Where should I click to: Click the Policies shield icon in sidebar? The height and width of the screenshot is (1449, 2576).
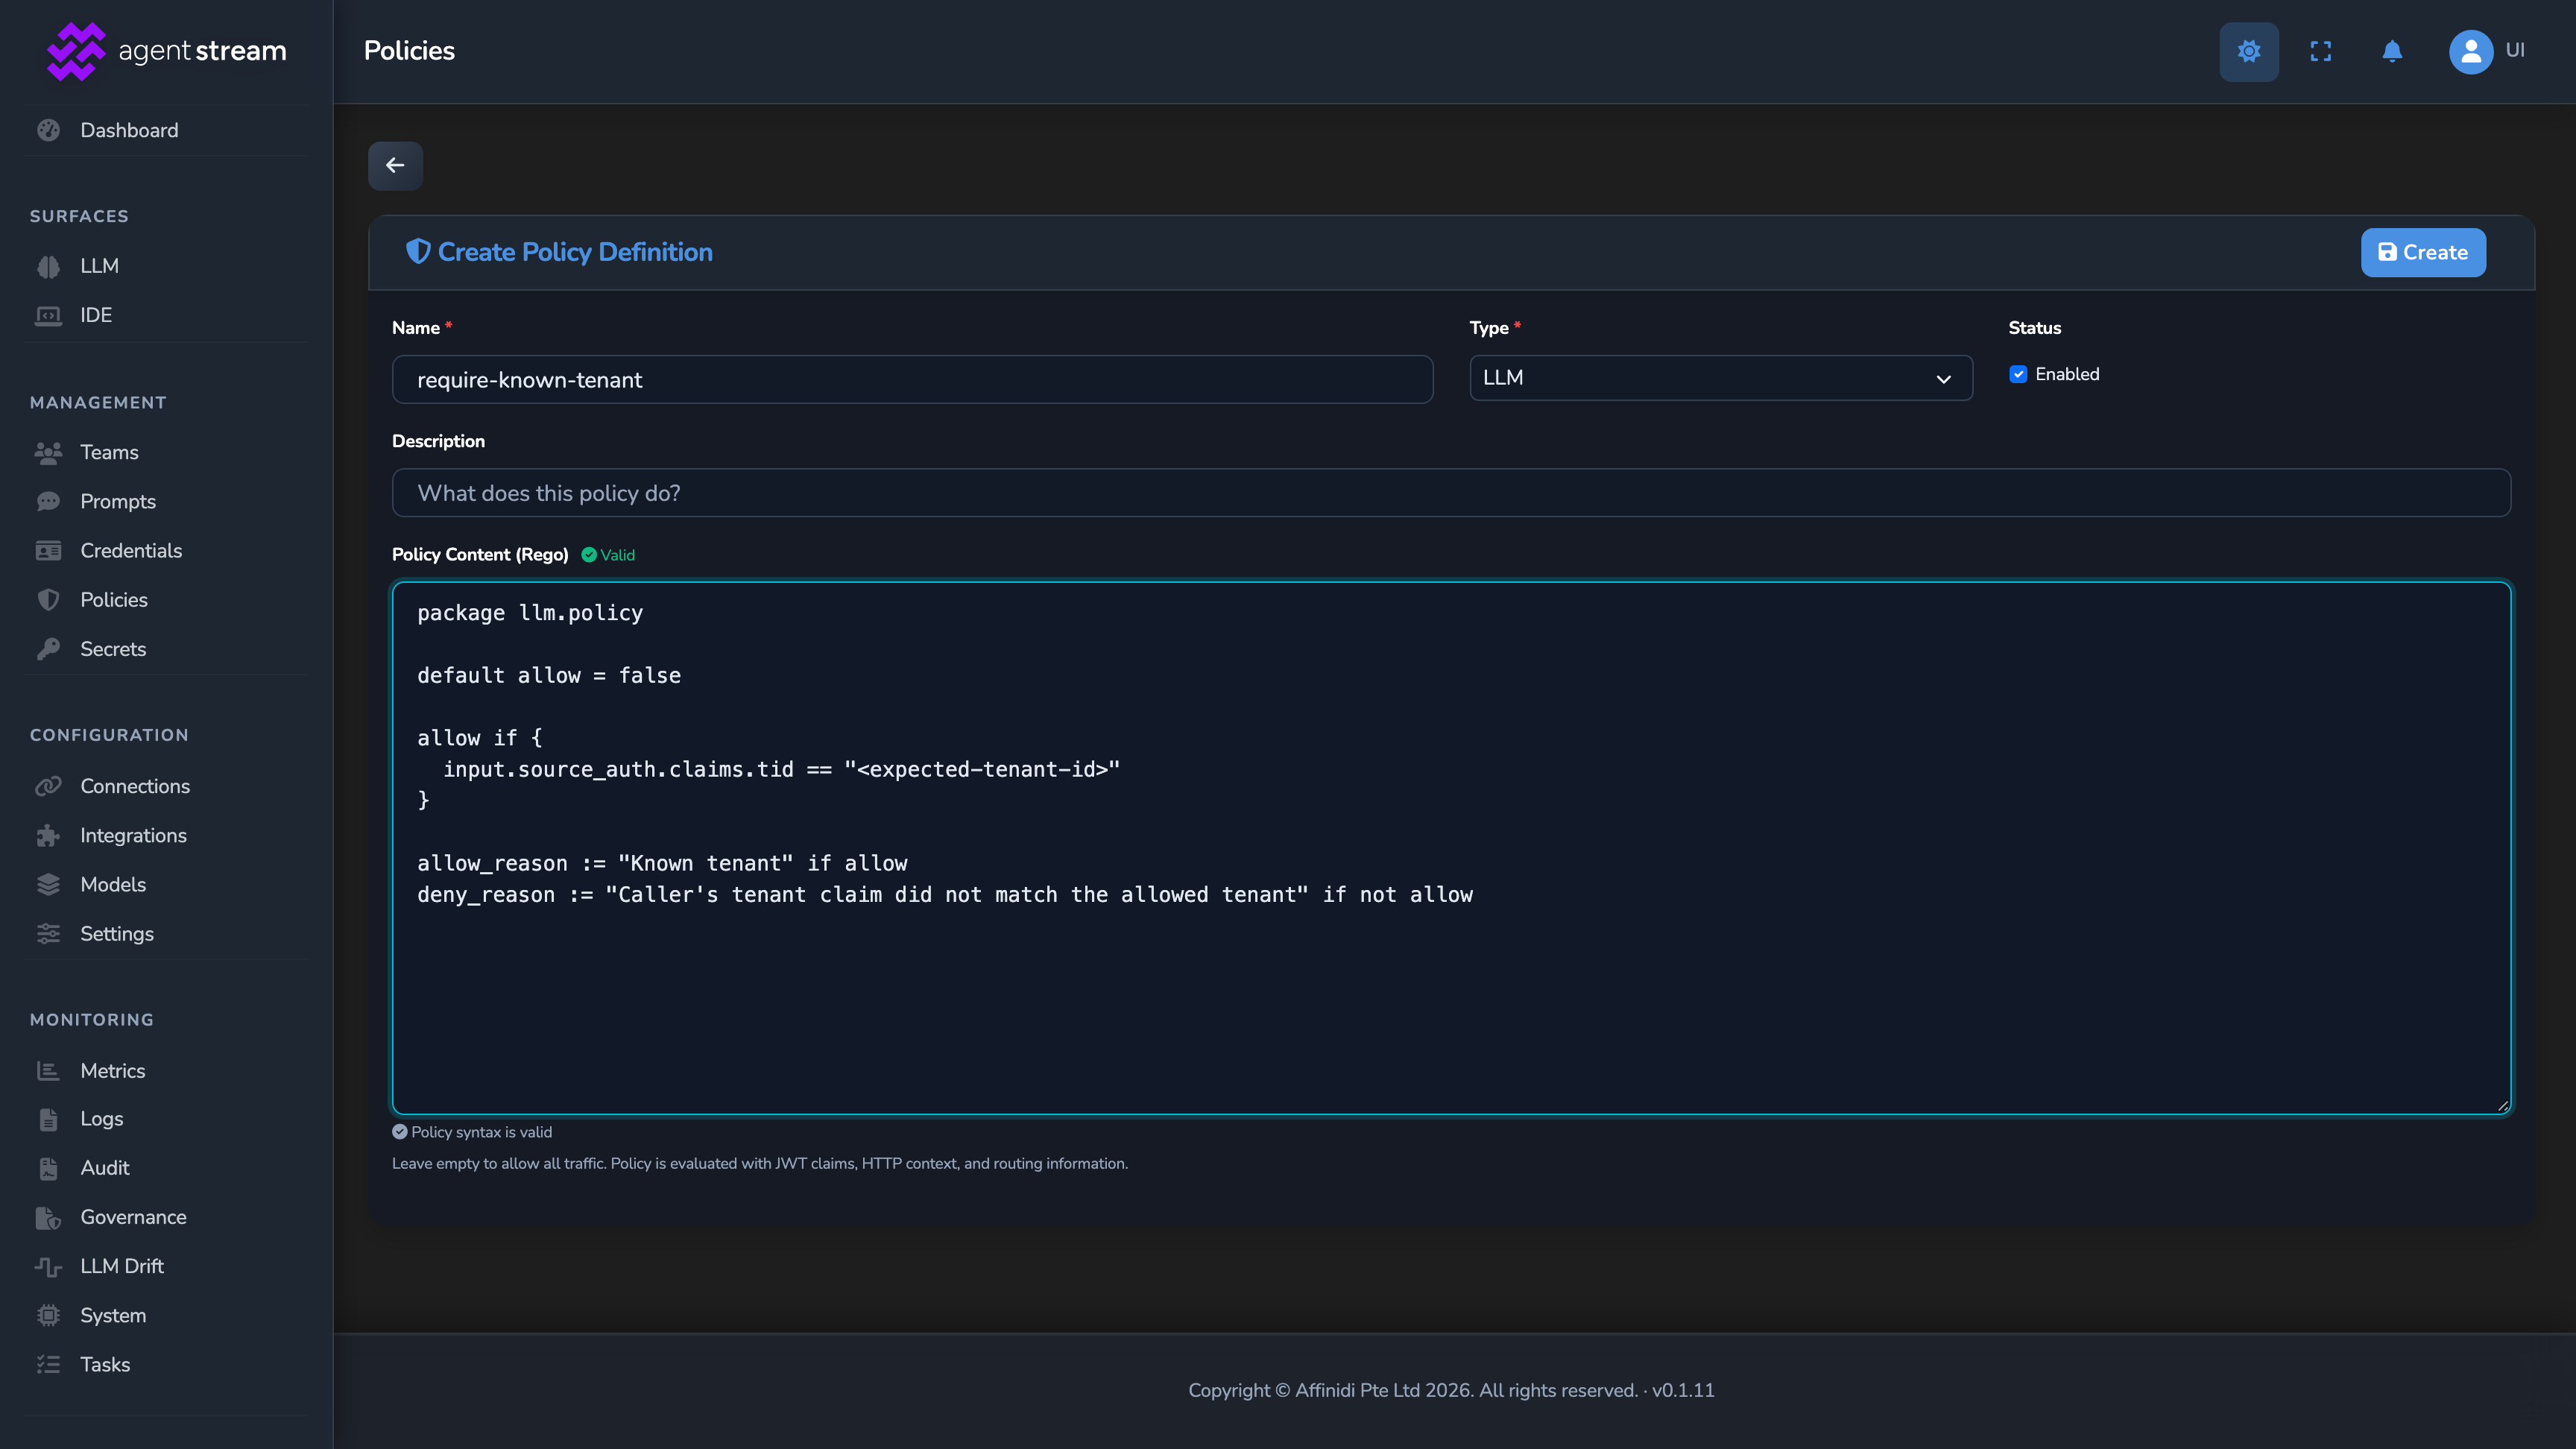[x=48, y=600]
